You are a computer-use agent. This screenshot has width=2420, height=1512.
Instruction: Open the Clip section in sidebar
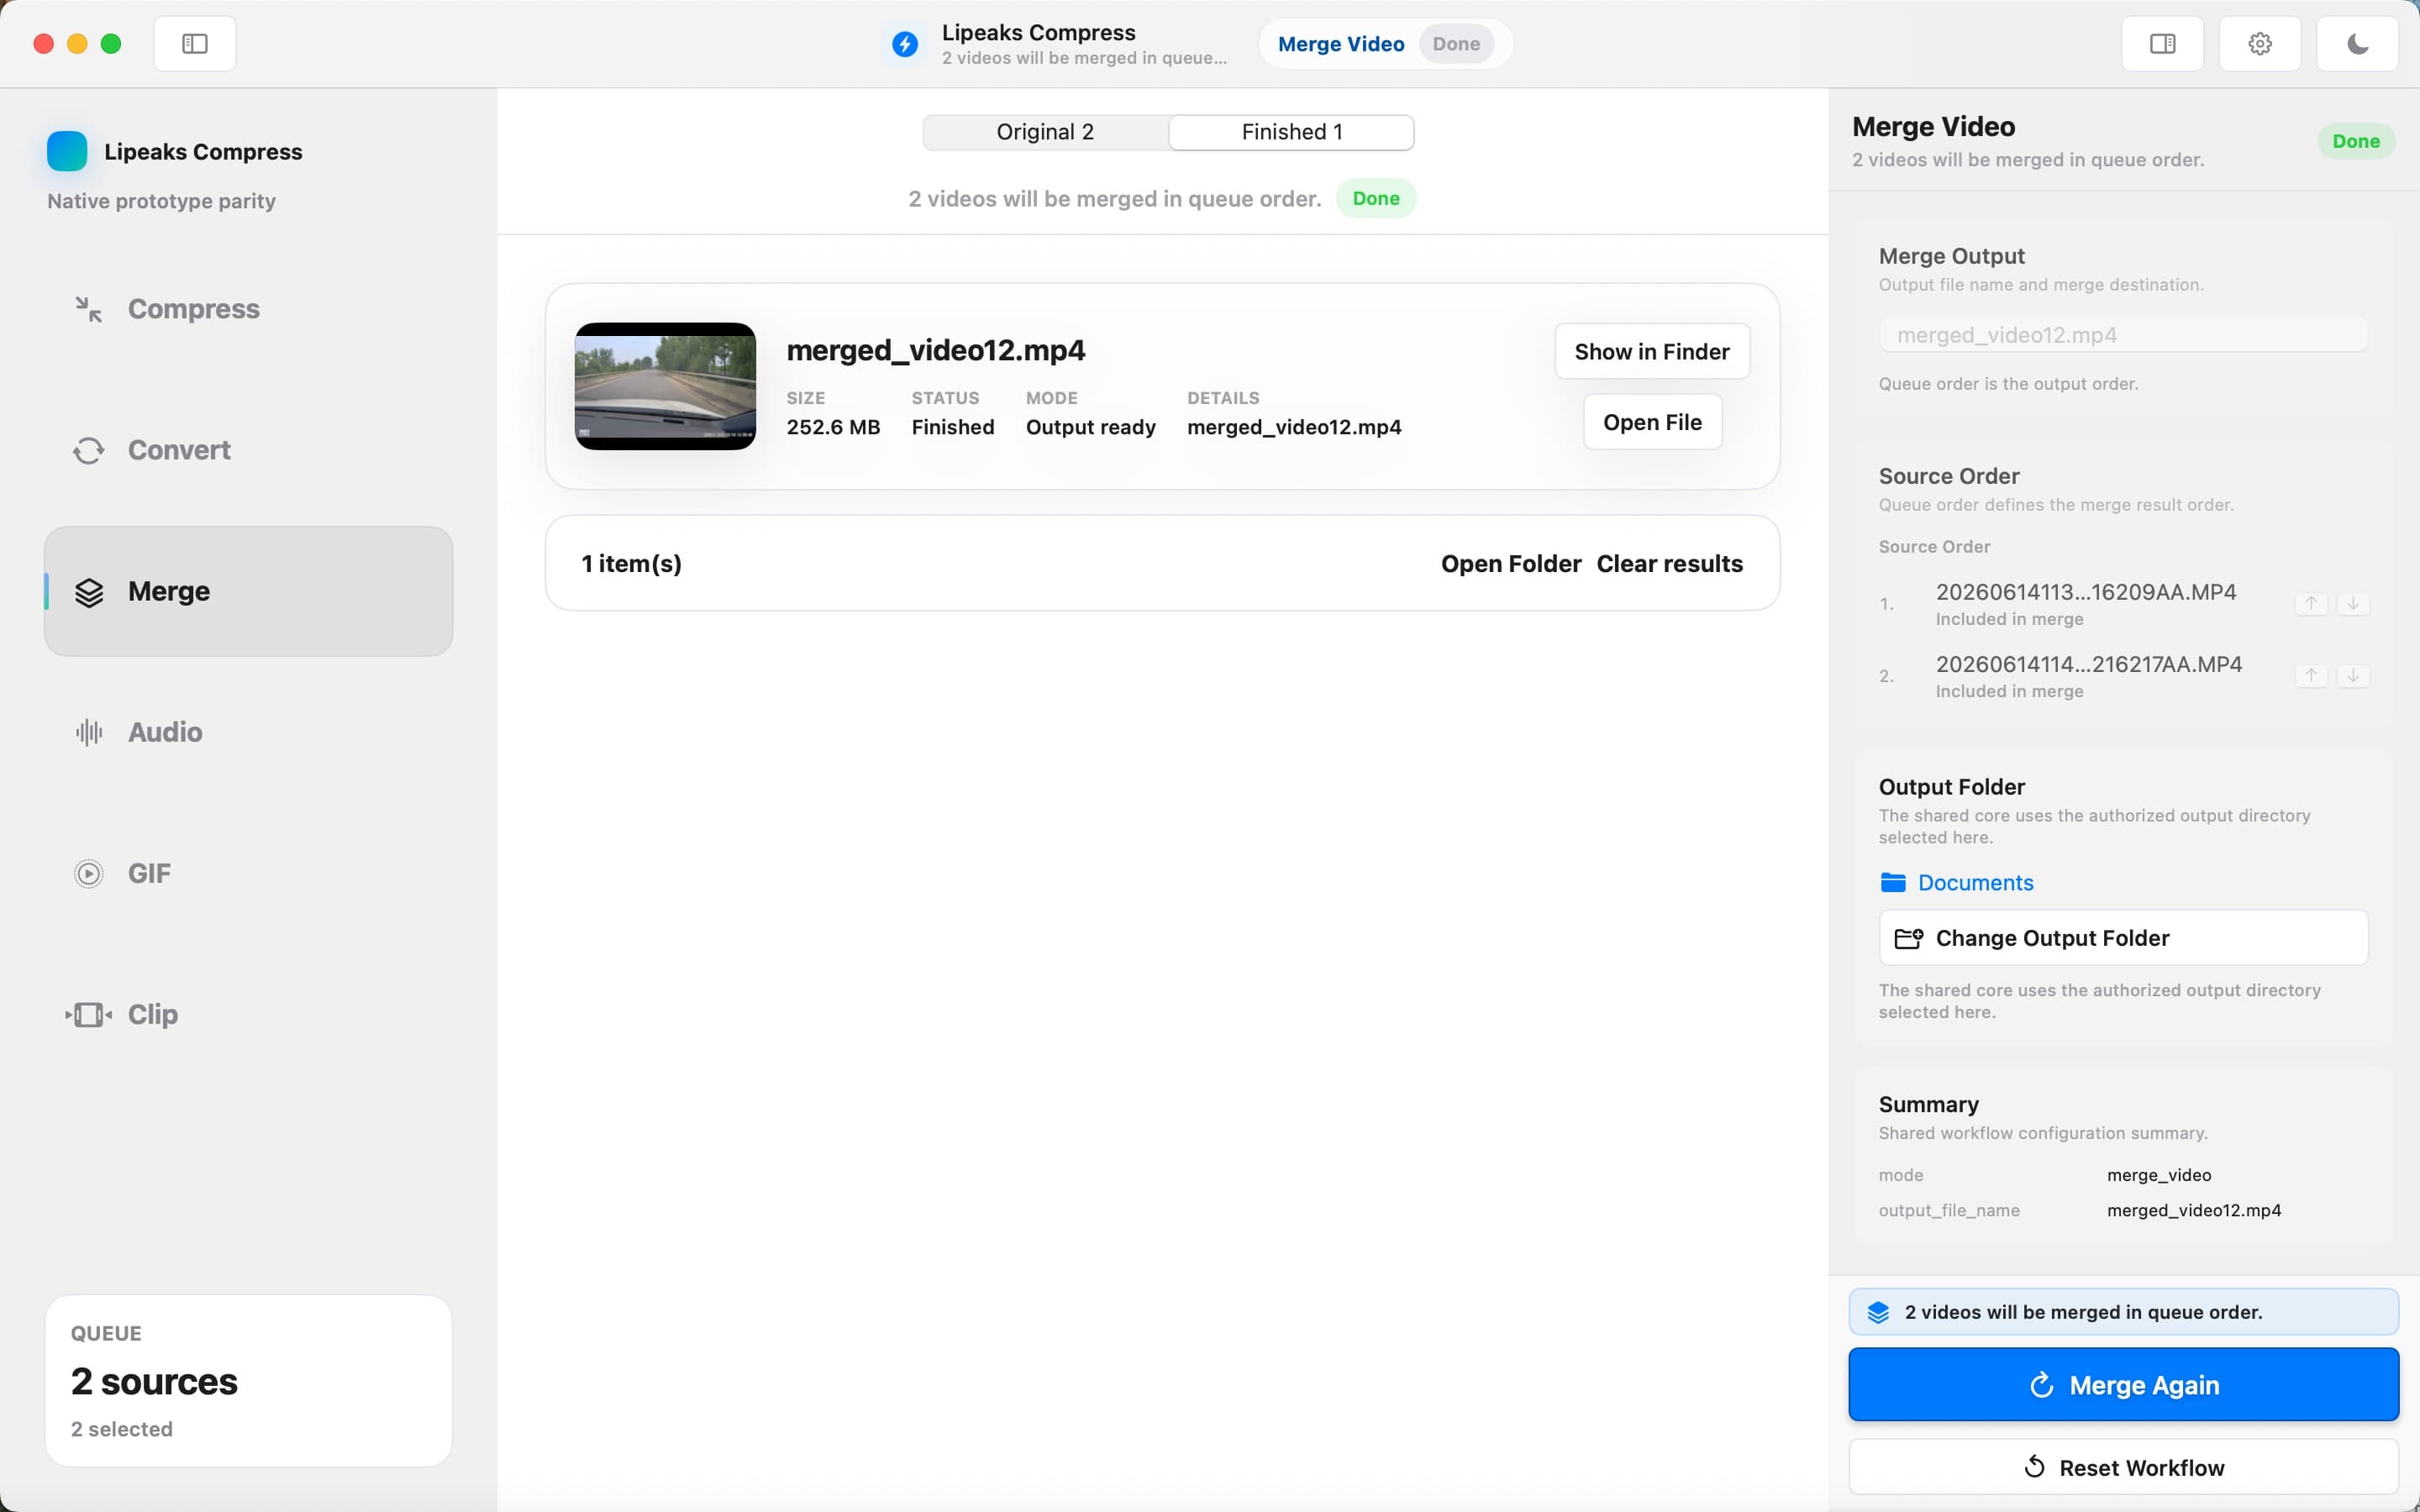tap(248, 1014)
